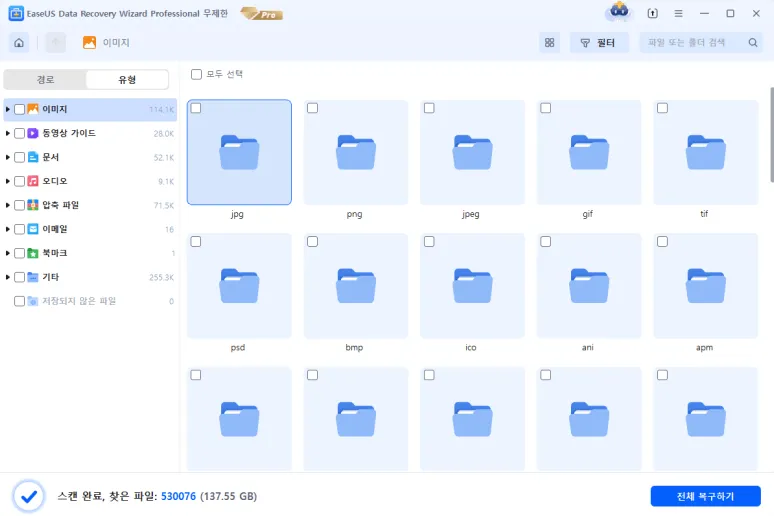
Task: Open the jpg folder thumbnail
Action: point(239,152)
